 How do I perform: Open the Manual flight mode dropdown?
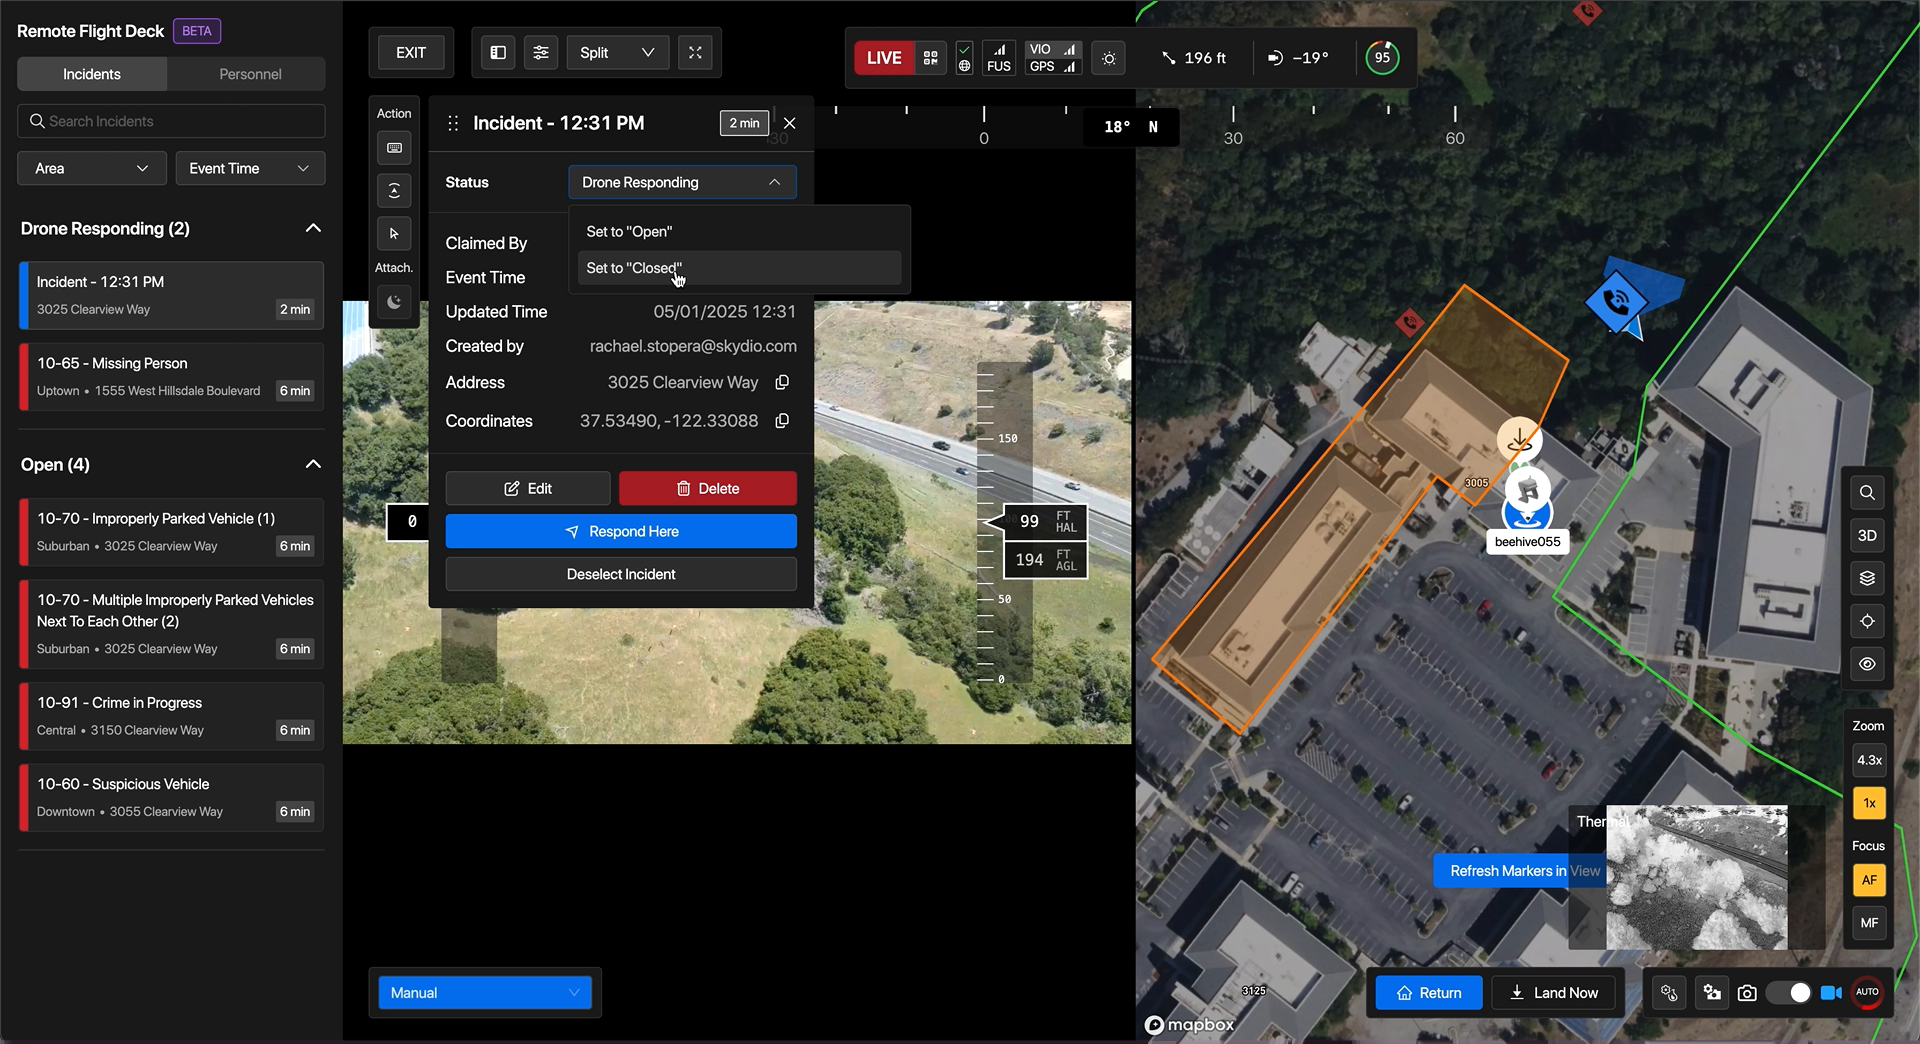[485, 993]
